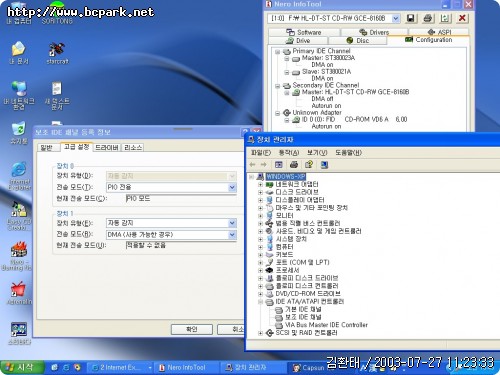500x375 pixels.
Task: Open the drive selector dropdown in Nero InfoTool
Action: coord(395,18)
